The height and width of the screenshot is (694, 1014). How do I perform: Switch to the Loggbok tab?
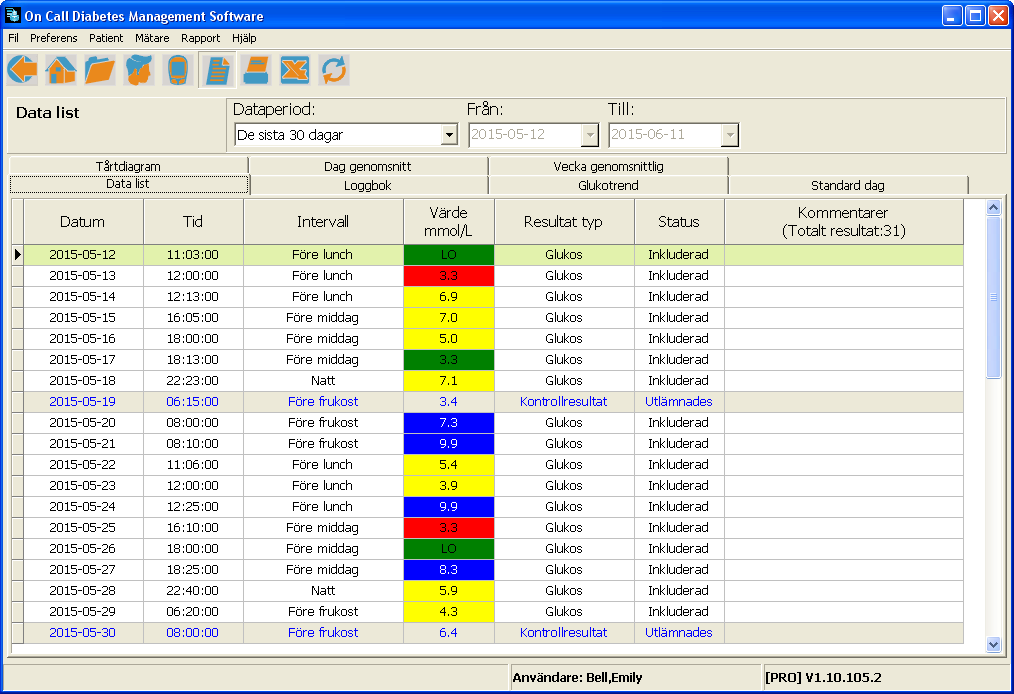click(368, 186)
